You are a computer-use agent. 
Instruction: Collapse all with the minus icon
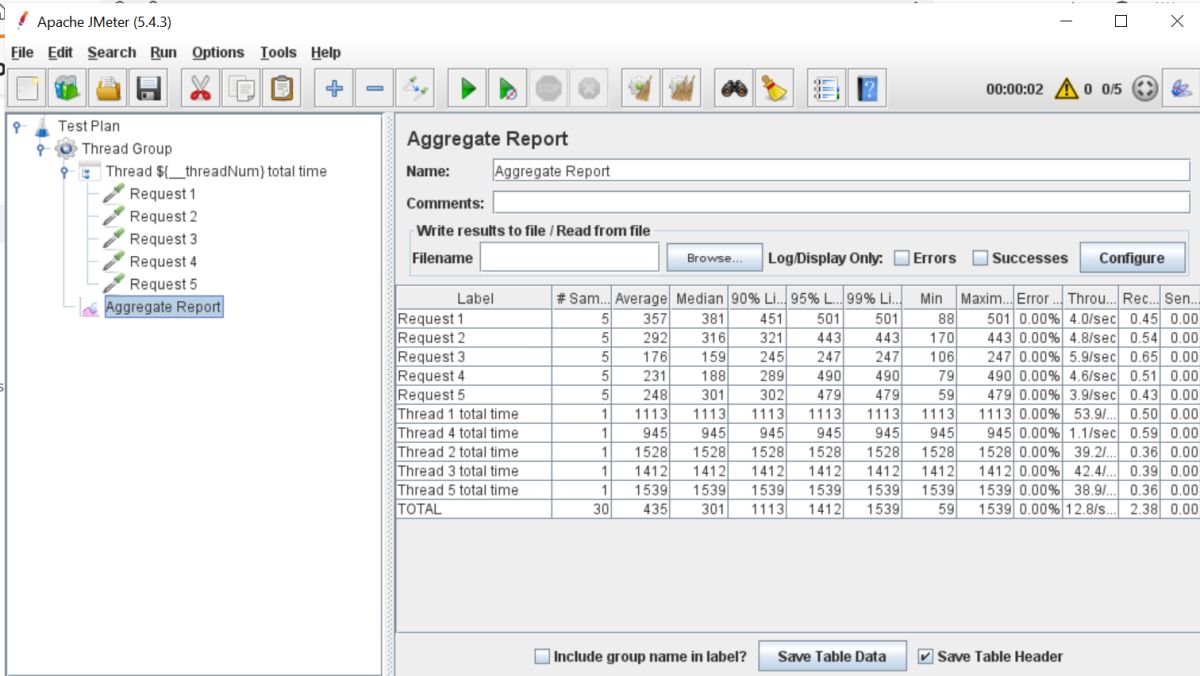click(374, 89)
